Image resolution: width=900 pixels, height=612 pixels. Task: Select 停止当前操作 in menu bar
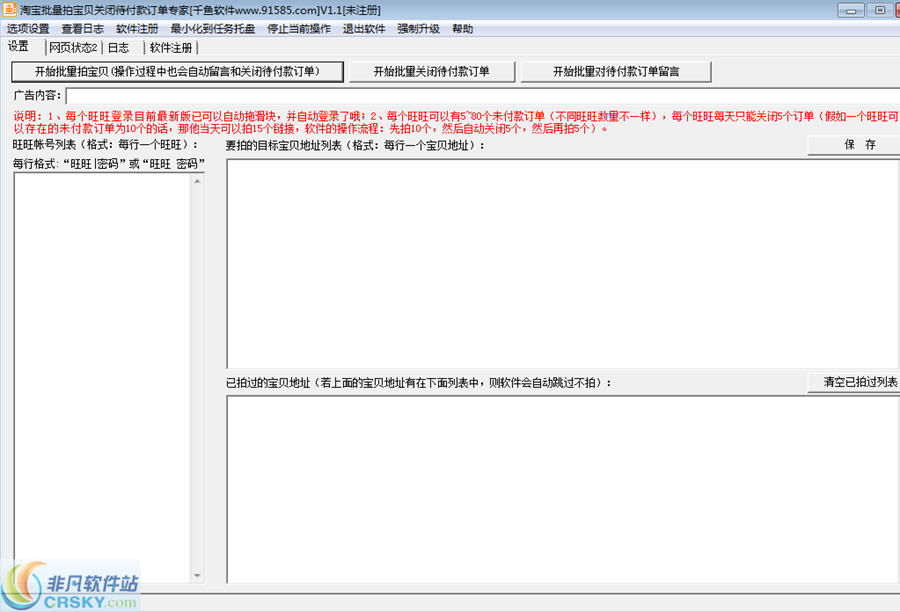tap(299, 29)
